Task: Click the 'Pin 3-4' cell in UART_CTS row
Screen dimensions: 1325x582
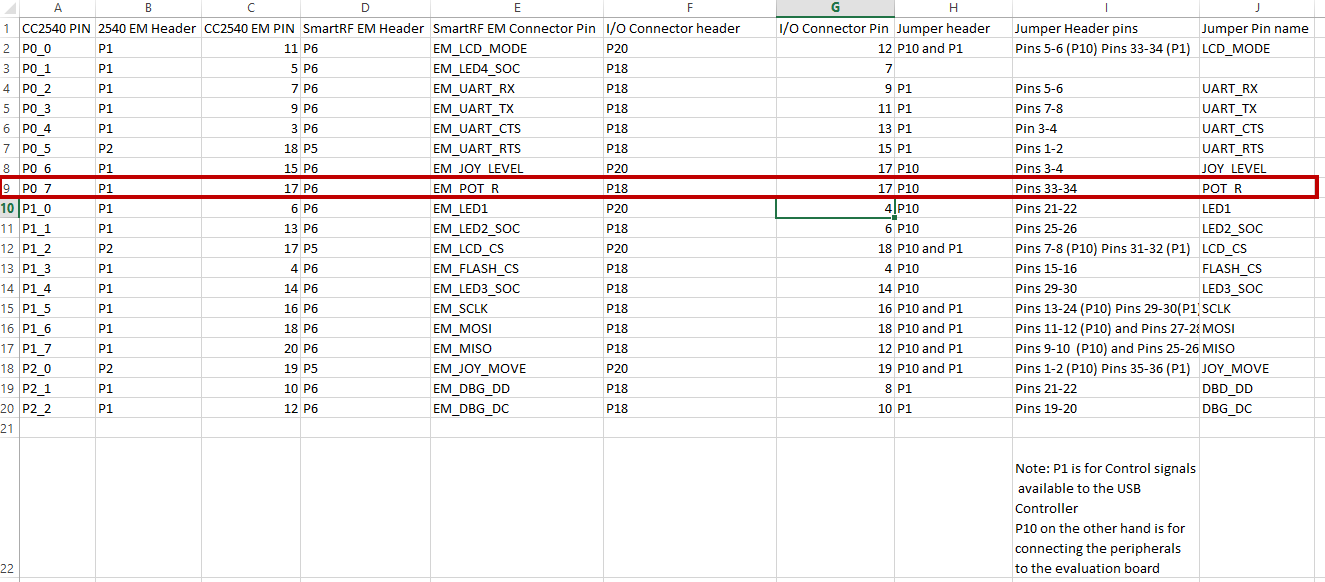Action: pos(1106,128)
